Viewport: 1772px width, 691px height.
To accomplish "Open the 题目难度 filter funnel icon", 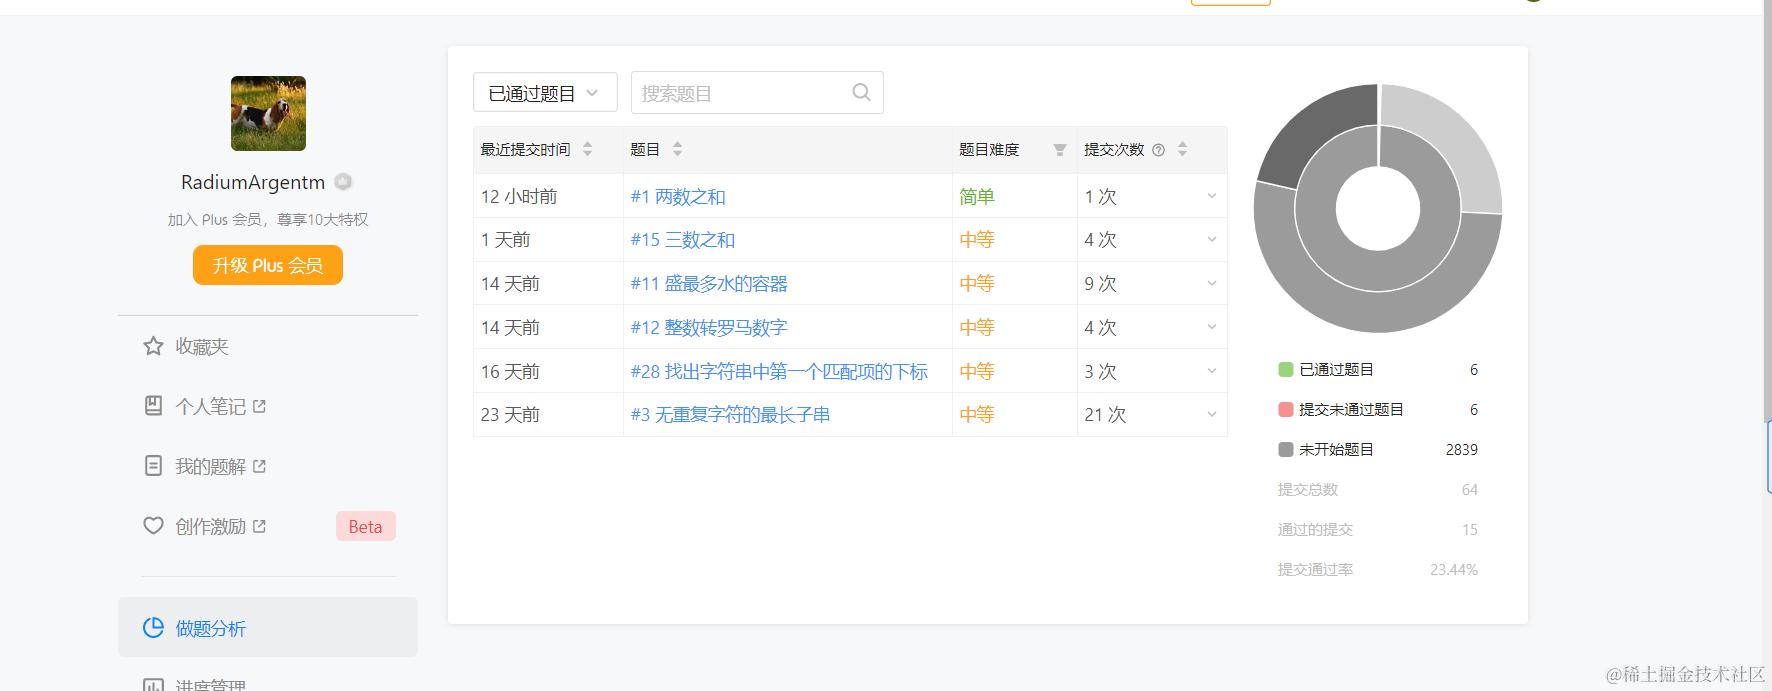I will pos(1059,150).
